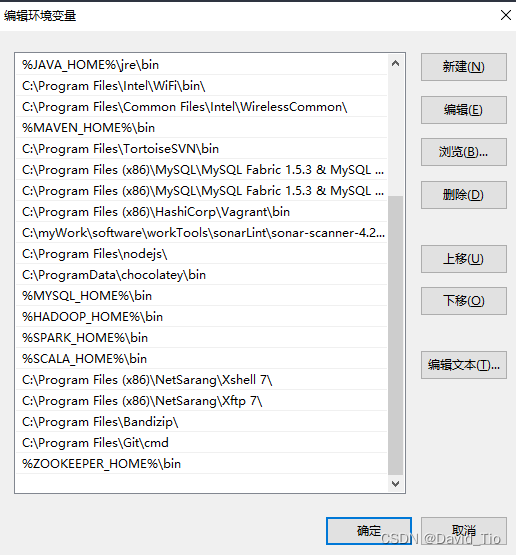Select the C:\Program Files\Git\cmd entry
Screen dimensions: 516x555
pyautogui.click(x=201, y=442)
